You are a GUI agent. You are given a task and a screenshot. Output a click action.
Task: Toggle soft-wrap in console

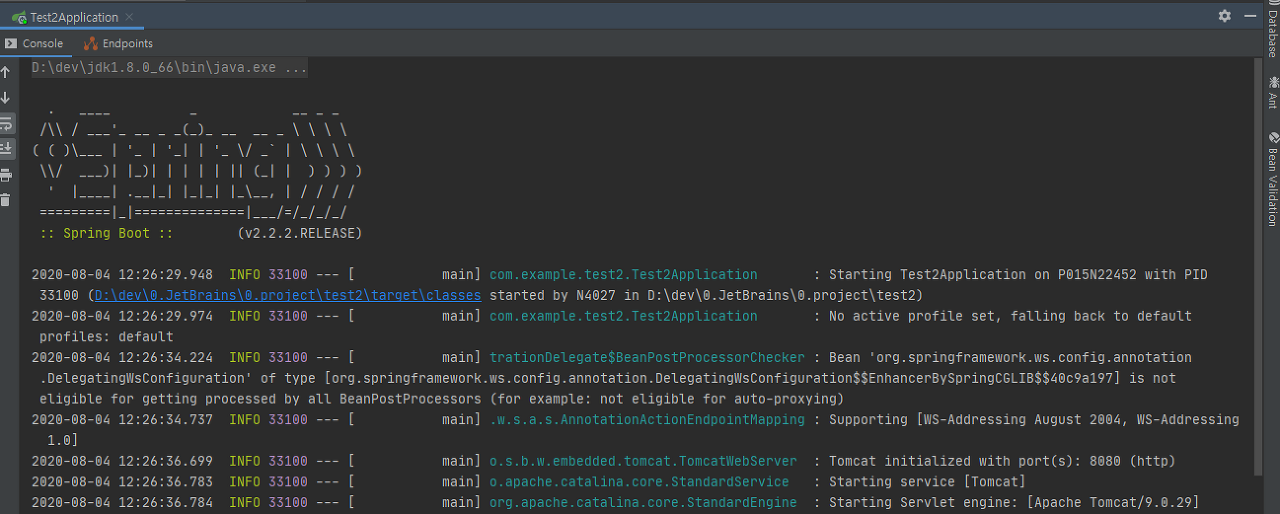(6, 123)
